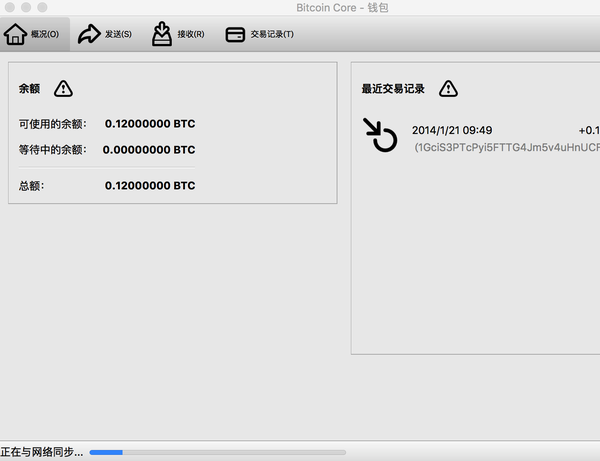The width and height of the screenshot is (600, 461).
Task: Open the Overview tab house icon
Action: click(x=15, y=34)
